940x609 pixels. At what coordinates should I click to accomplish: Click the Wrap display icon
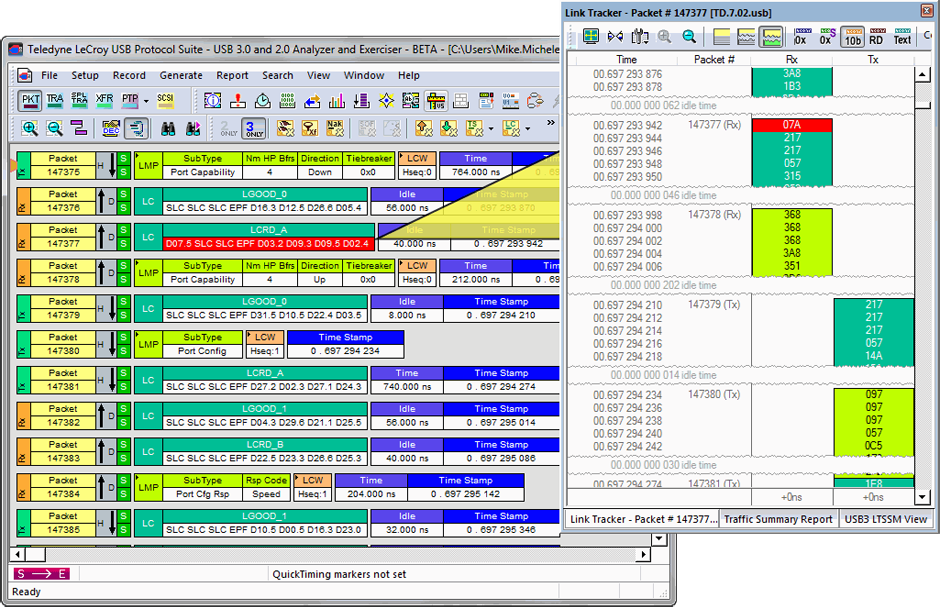coord(79,128)
